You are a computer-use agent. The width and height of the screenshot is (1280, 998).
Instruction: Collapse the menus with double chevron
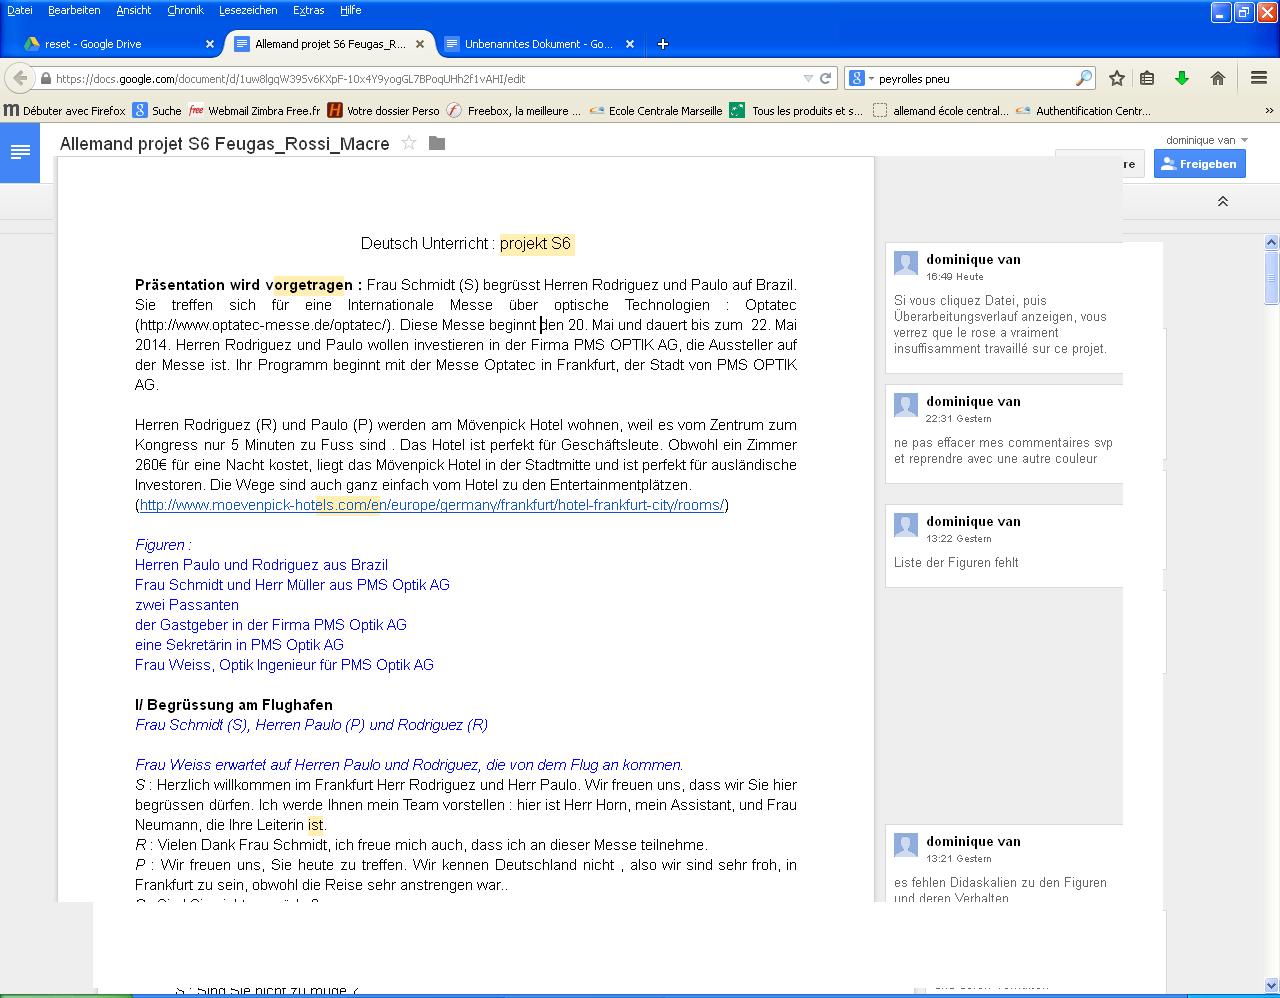click(x=1222, y=201)
